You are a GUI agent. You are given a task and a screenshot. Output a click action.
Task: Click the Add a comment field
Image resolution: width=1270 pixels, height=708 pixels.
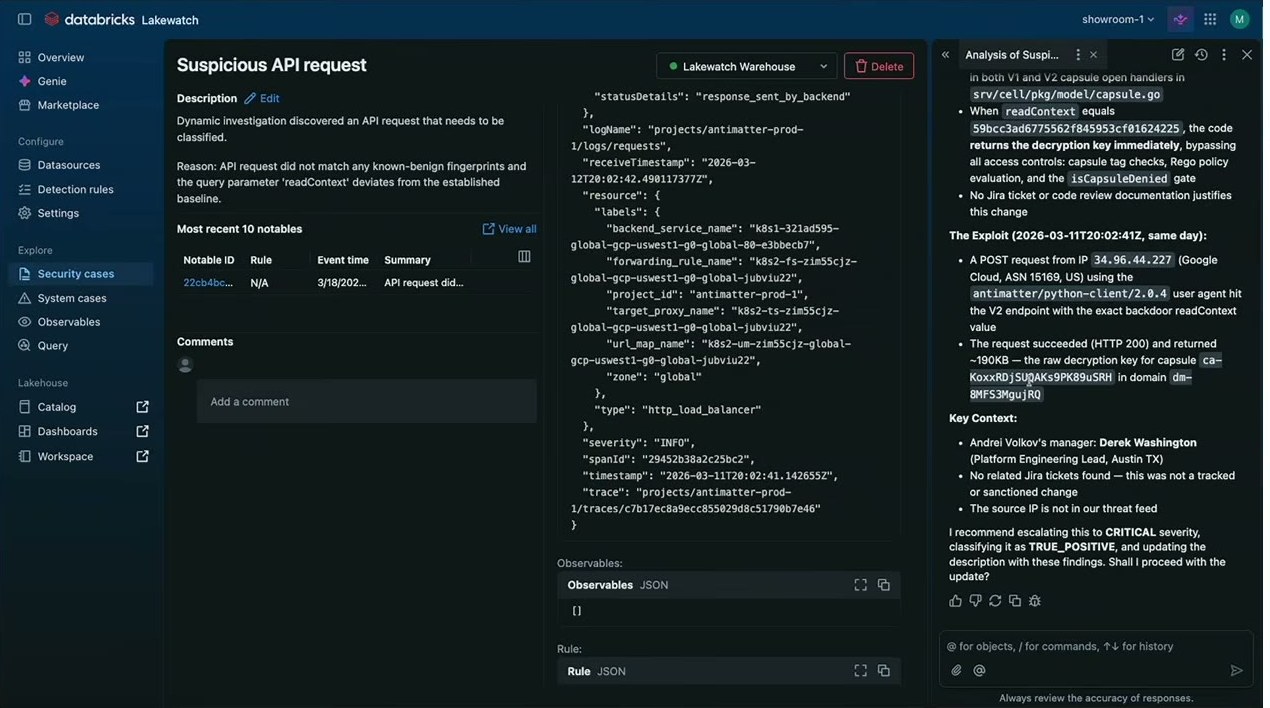click(x=366, y=401)
